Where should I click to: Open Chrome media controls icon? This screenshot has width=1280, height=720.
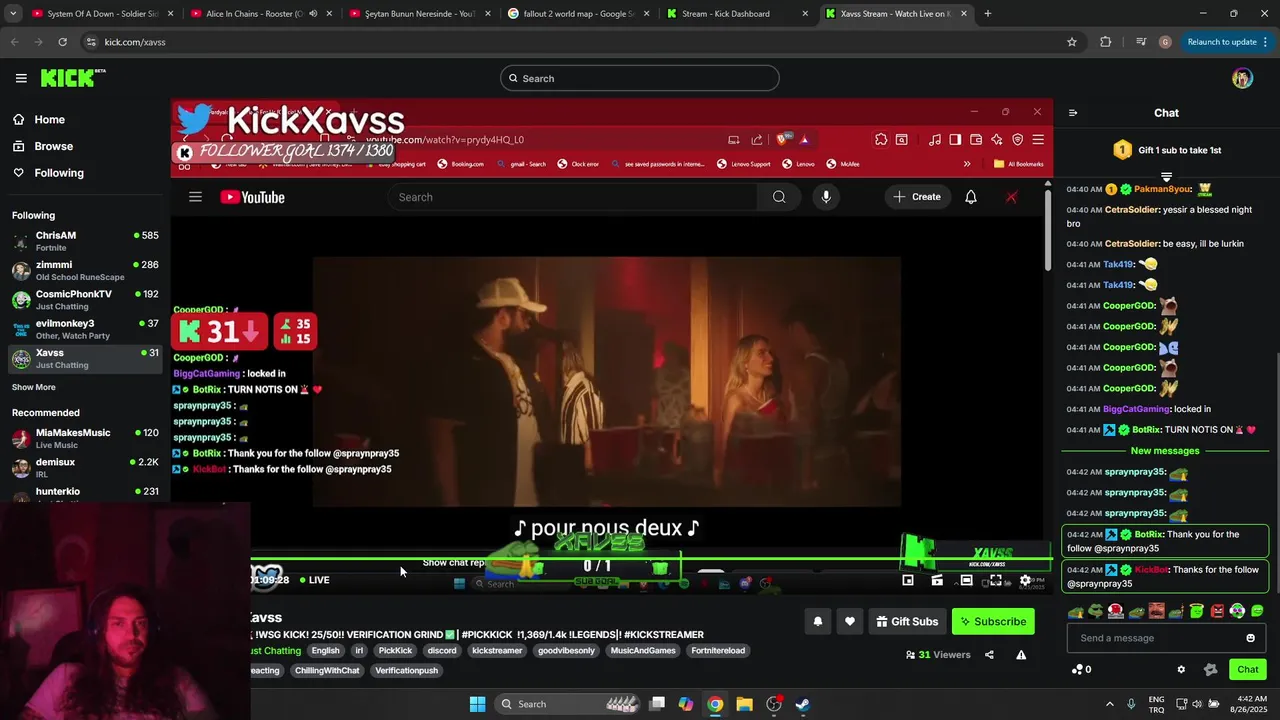[x=1141, y=42]
